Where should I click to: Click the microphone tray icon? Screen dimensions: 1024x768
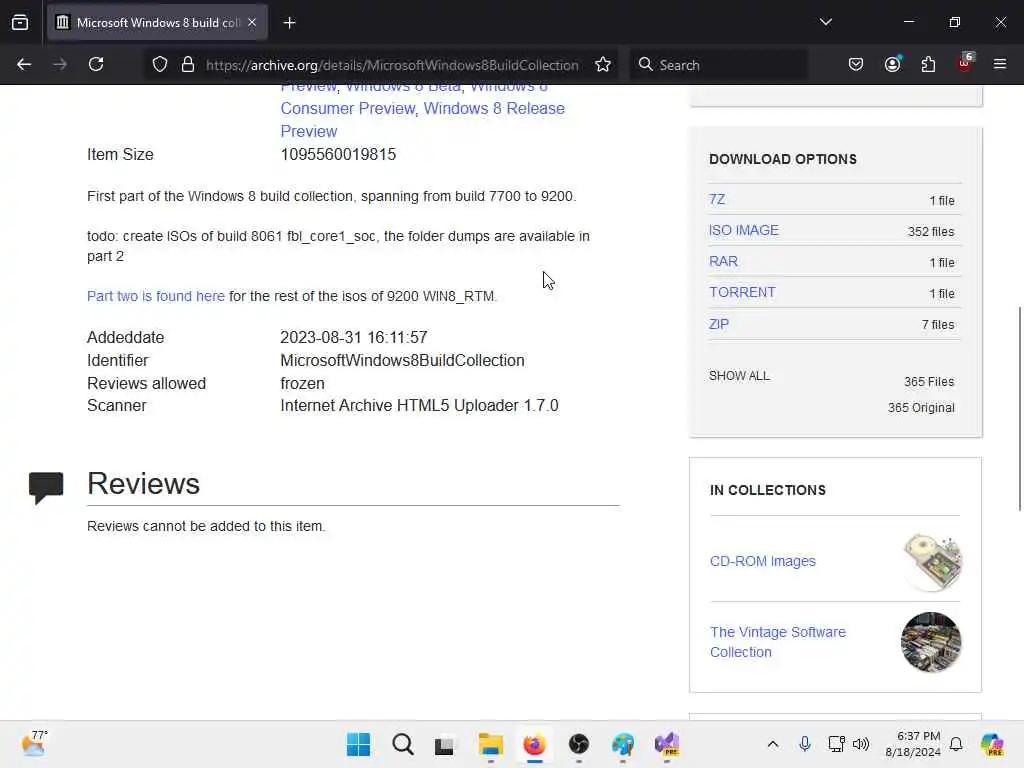point(805,744)
